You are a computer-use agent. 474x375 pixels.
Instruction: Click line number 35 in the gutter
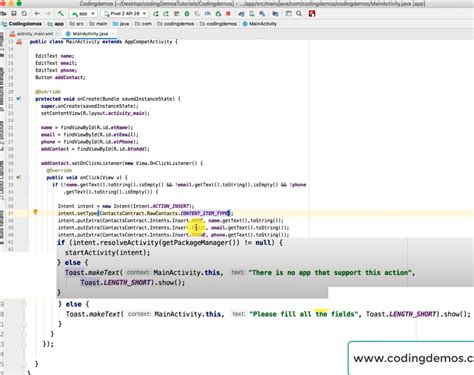pos(10,199)
